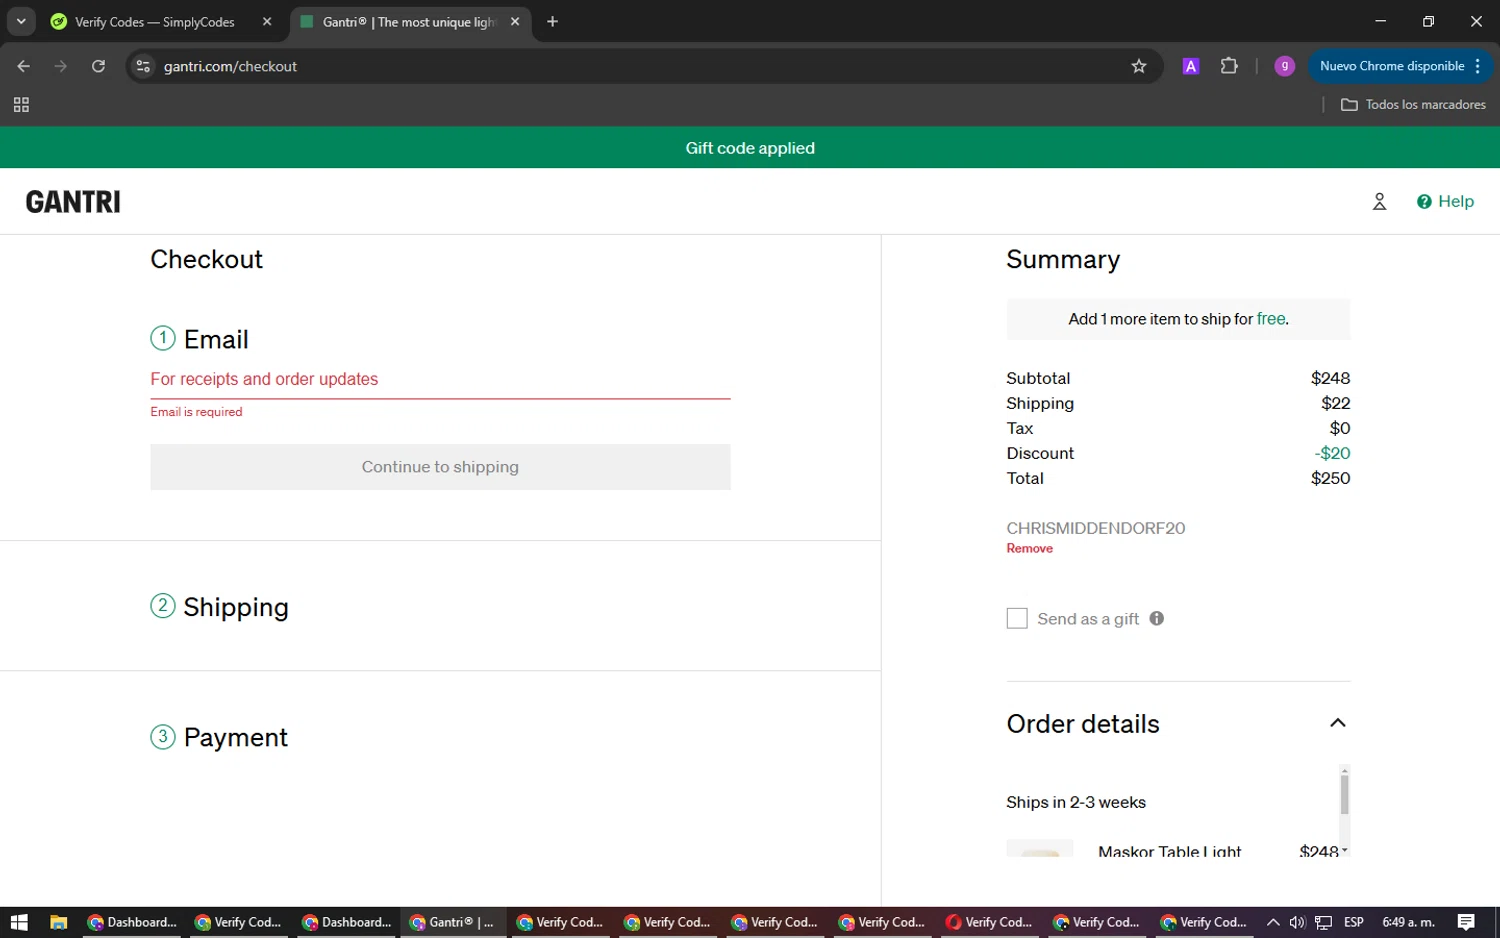Open the notification center icon

pyautogui.click(x=1466, y=922)
